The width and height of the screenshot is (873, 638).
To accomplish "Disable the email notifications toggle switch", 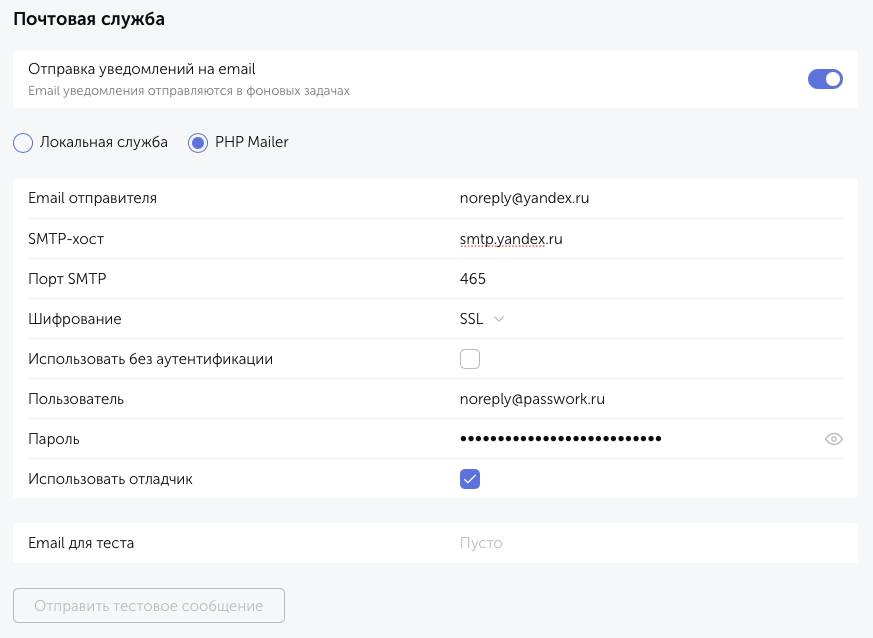I will point(825,79).
